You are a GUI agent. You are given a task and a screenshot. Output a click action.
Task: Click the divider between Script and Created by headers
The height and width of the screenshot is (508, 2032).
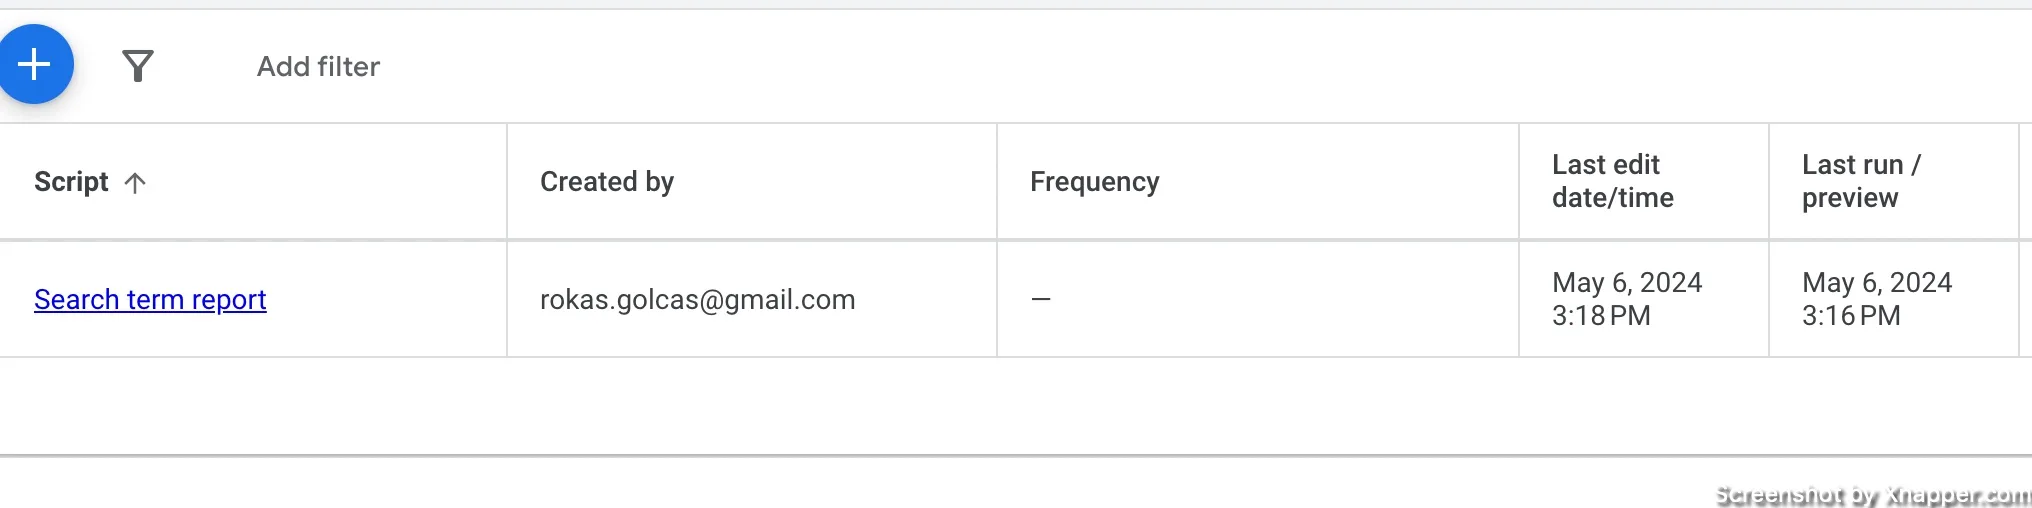(x=507, y=182)
